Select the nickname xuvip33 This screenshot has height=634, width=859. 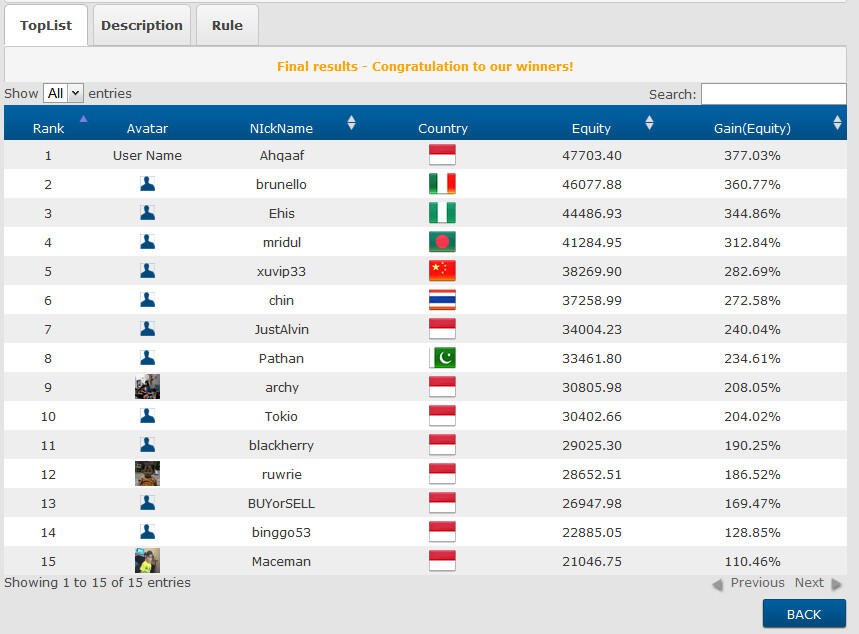(281, 272)
